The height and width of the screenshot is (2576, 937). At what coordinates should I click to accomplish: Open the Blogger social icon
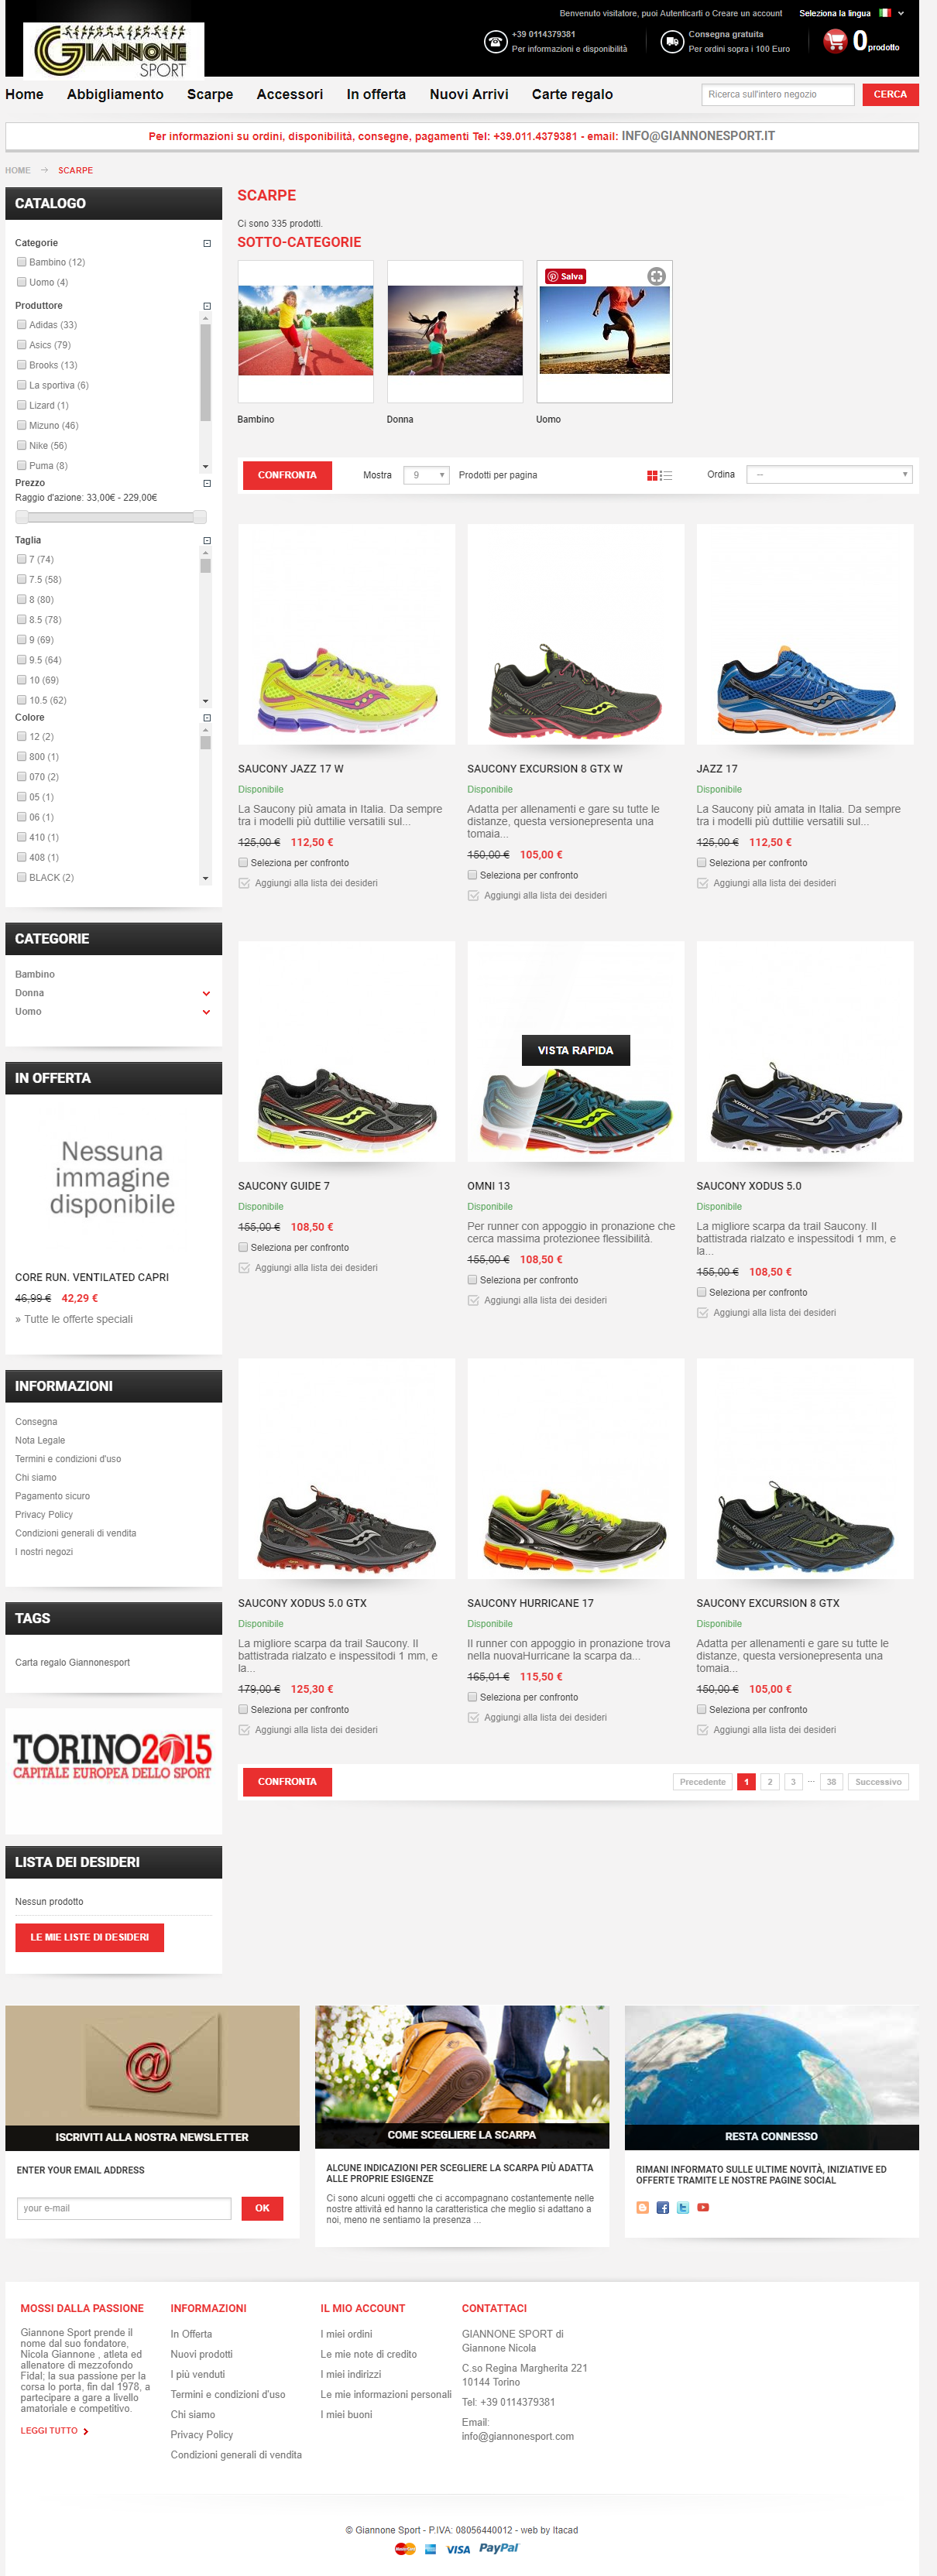point(643,2207)
